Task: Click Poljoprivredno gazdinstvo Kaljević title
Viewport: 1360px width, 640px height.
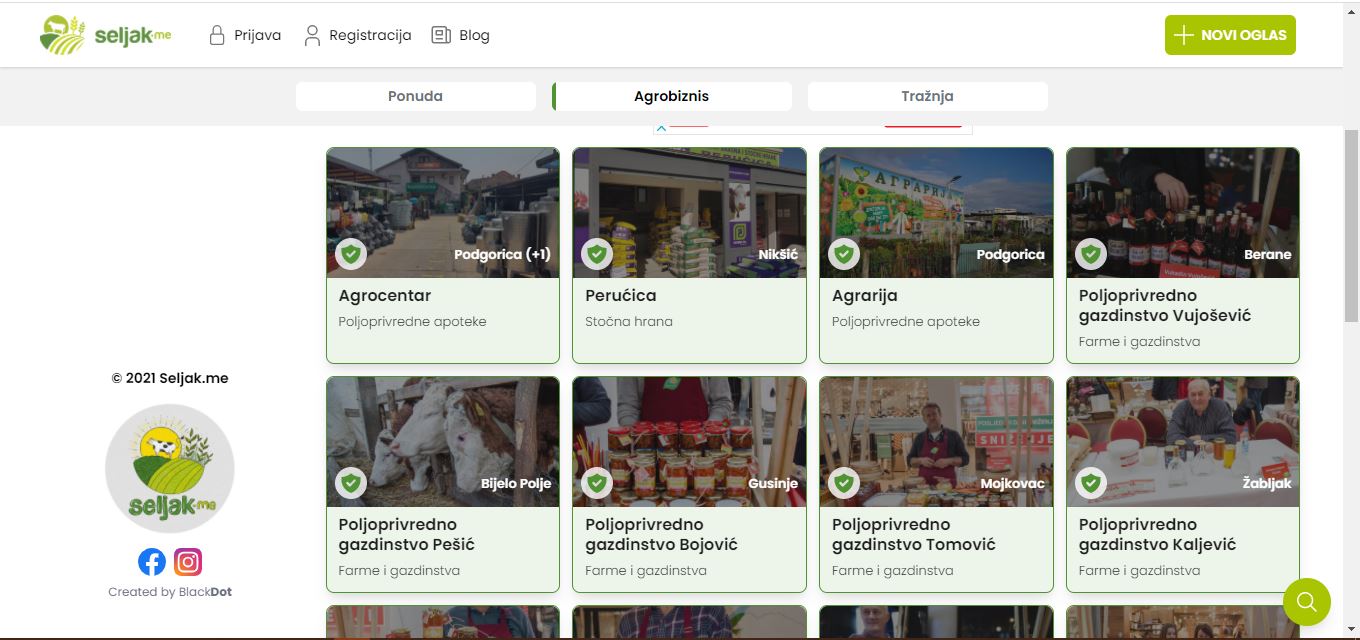Action: [x=1158, y=535]
